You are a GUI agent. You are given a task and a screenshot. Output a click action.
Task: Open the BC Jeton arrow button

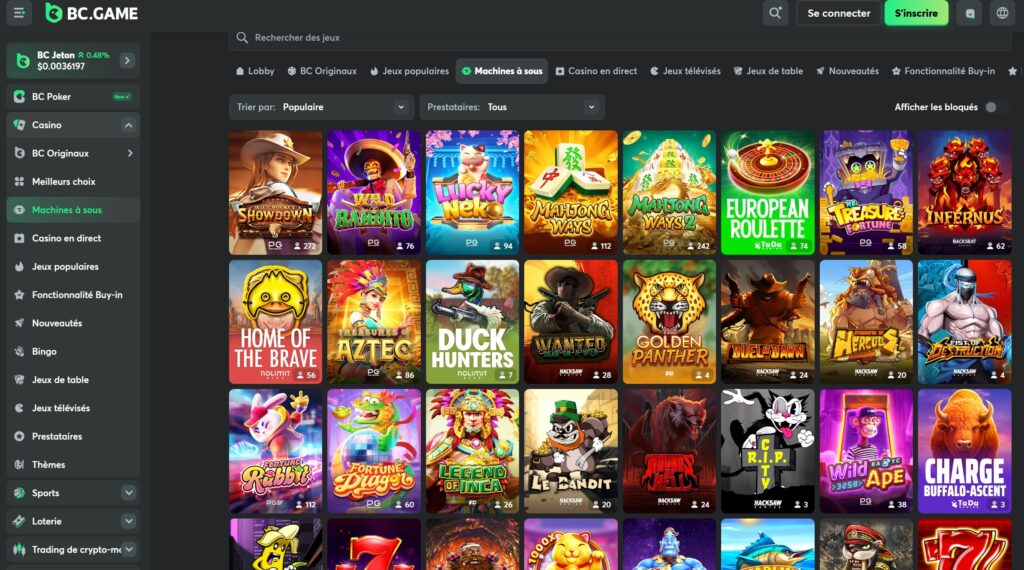point(127,61)
